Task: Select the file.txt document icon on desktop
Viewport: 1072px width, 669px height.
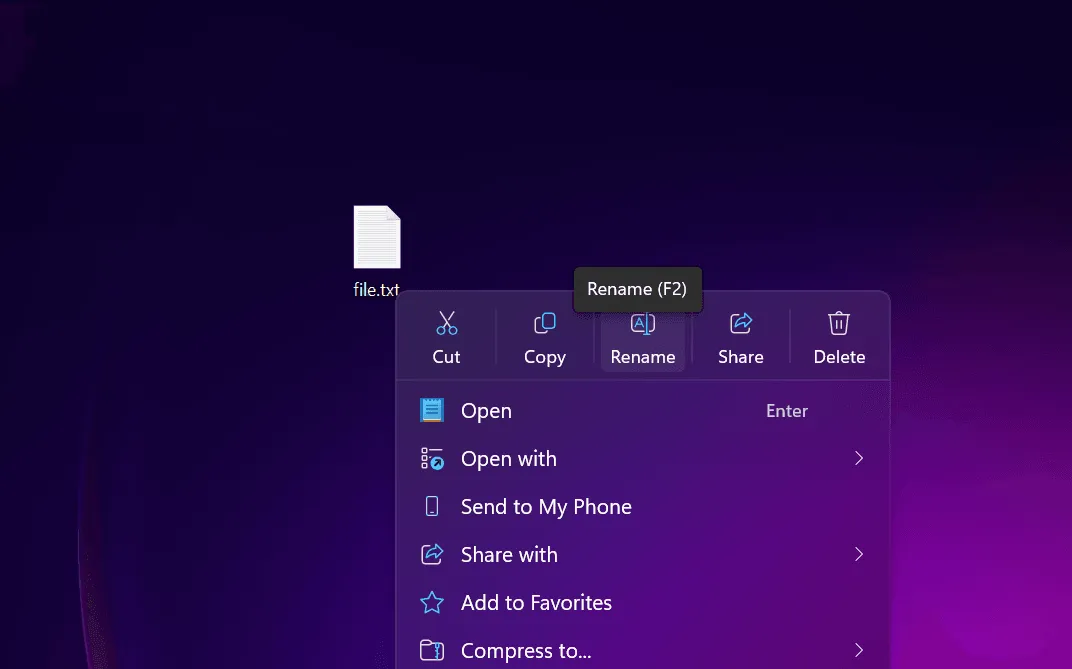Action: tap(377, 237)
